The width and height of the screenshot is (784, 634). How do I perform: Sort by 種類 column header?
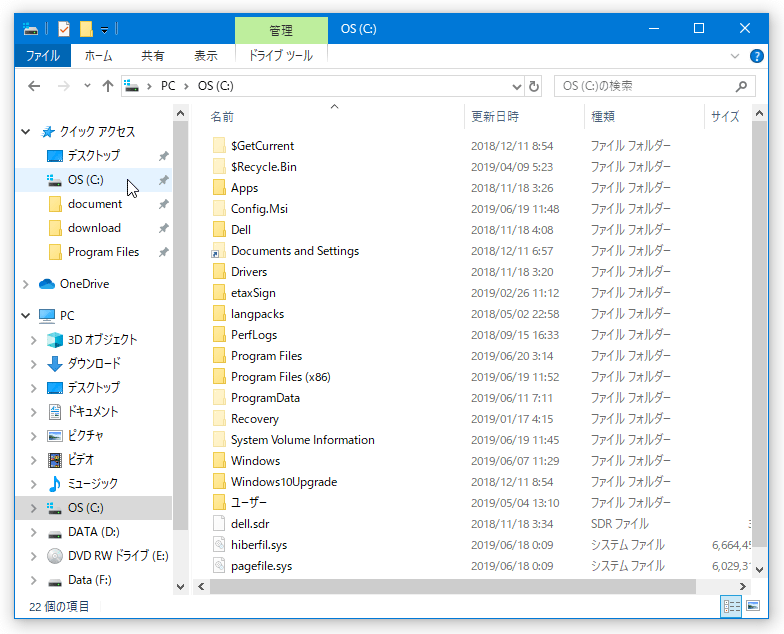(x=603, y=116)
